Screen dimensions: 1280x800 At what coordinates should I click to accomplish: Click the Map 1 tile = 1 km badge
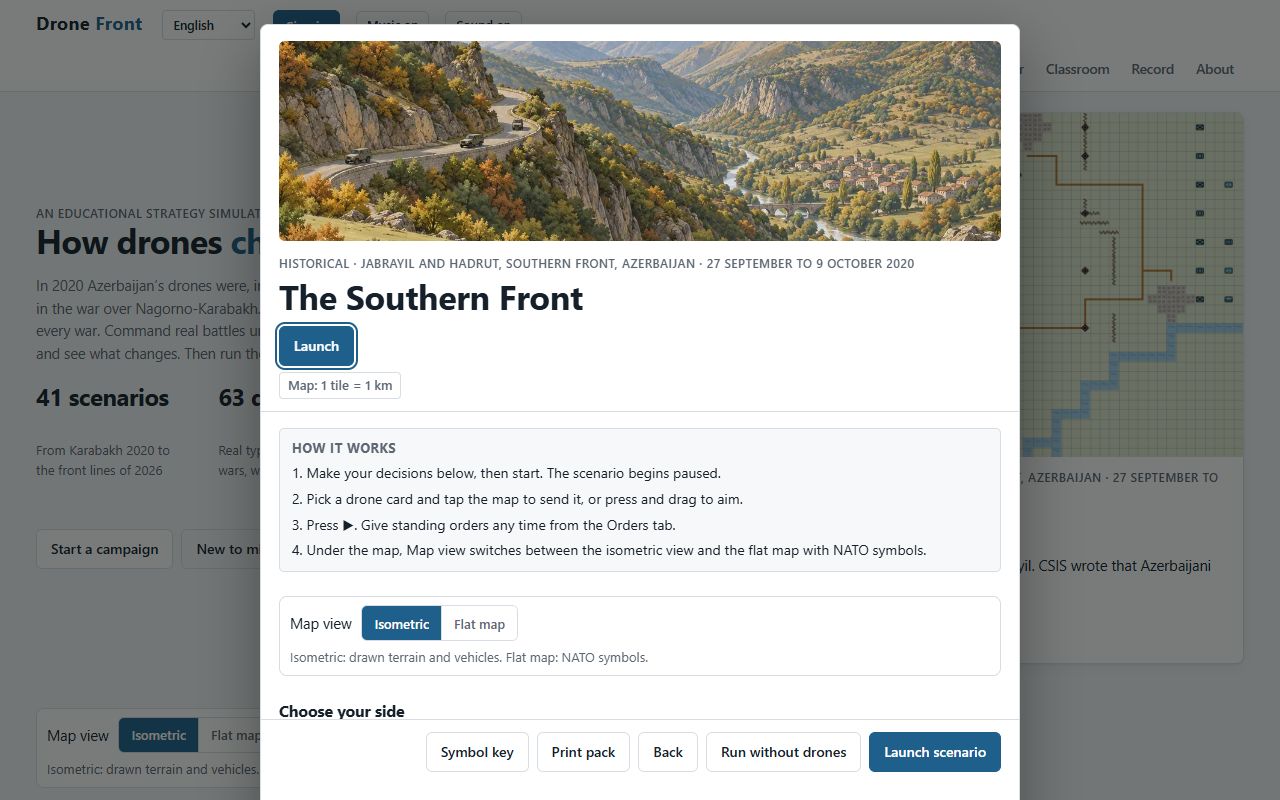click(x=340, y=385)
